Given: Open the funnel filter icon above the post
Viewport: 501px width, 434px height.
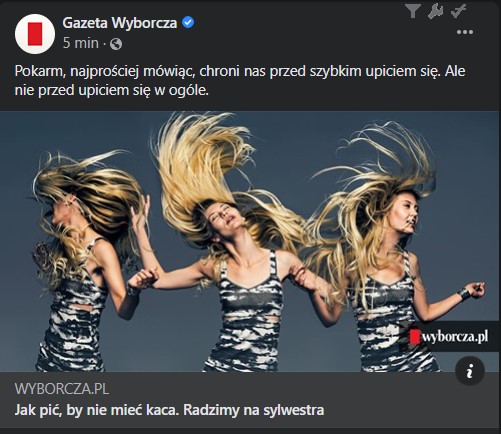Looking at the screenshot, I should click(x=413, y=11).
